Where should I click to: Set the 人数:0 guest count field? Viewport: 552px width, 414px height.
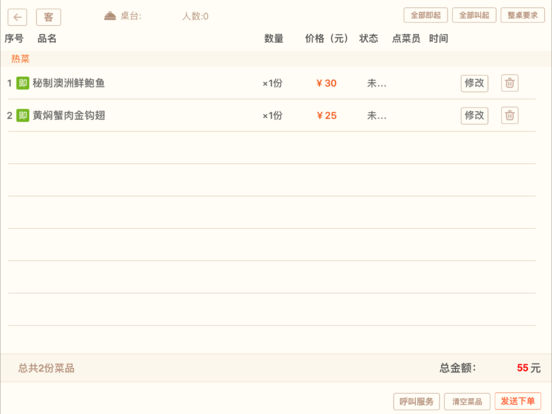pos(195,16)
